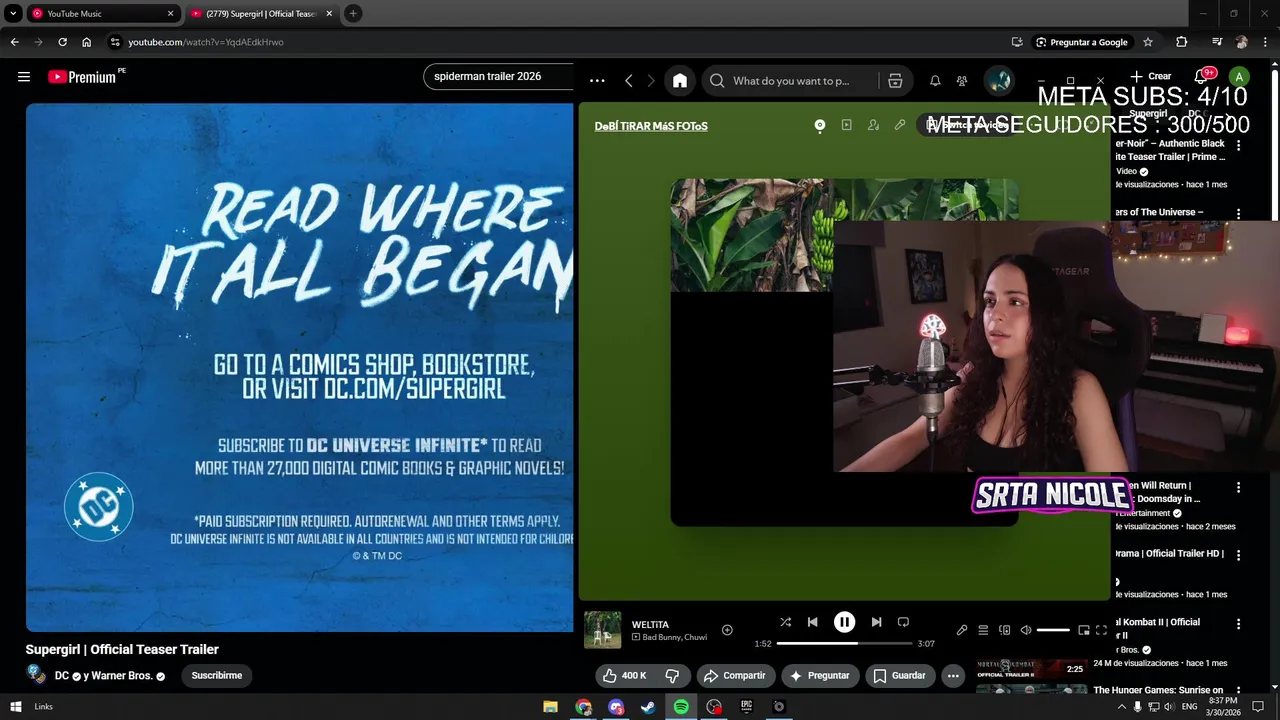The image size is (1280, 720).
Task: Mute Spotify volume
Action: coord(1025,630)
